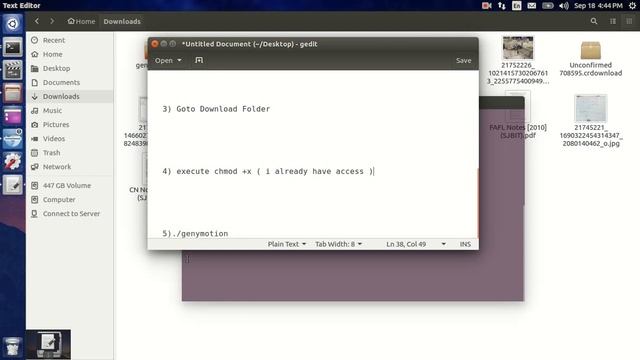Screen dimensions: 640x360
Task: Open the mail indicator in top panel
Action: coord(531,5)
